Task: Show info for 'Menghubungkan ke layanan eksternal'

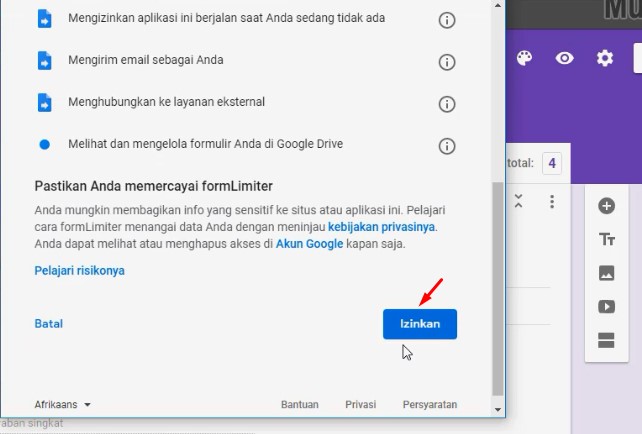Action: pos(447,104)
